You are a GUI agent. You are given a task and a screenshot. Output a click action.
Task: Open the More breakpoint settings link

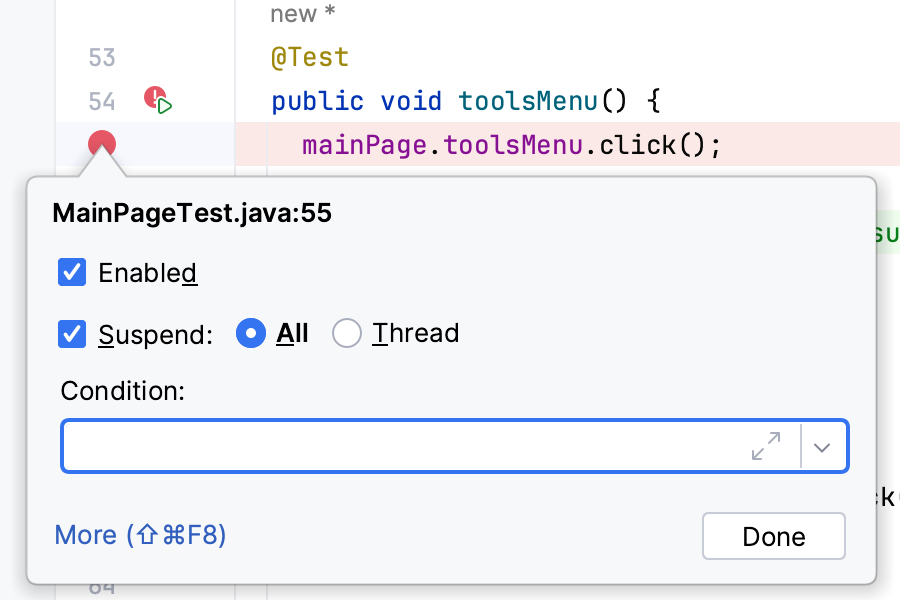click(x=141, y=535)
